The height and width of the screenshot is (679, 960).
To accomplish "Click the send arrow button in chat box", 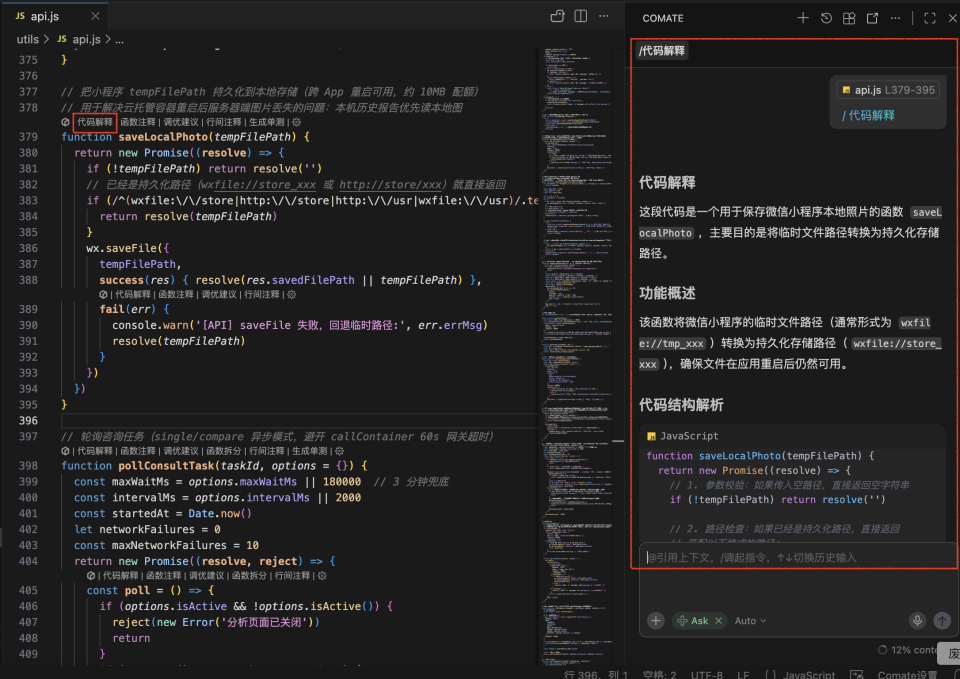I will [x=942, y=620].
